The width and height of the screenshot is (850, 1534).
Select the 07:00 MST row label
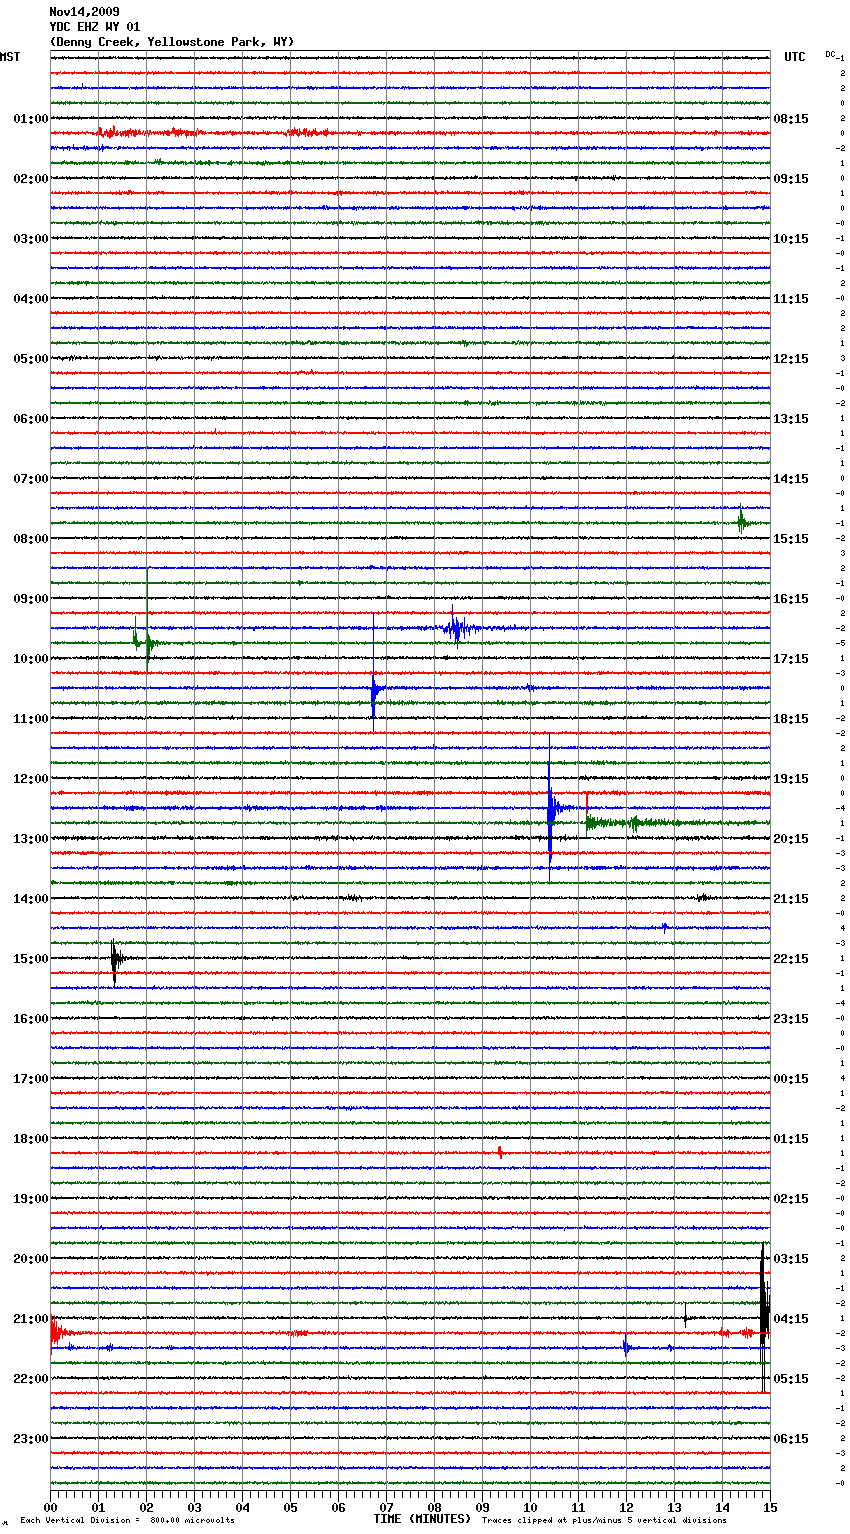point(31,479)
